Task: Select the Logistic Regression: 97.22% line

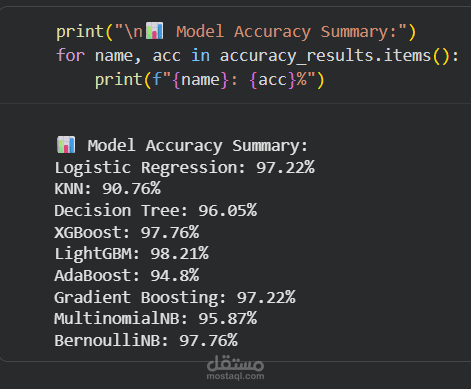Action: pos(185,168)
